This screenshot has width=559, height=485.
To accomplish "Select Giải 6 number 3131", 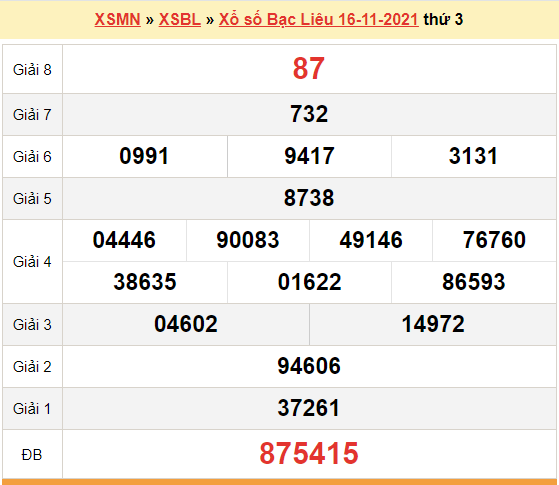I will click(x=473, y=156).
